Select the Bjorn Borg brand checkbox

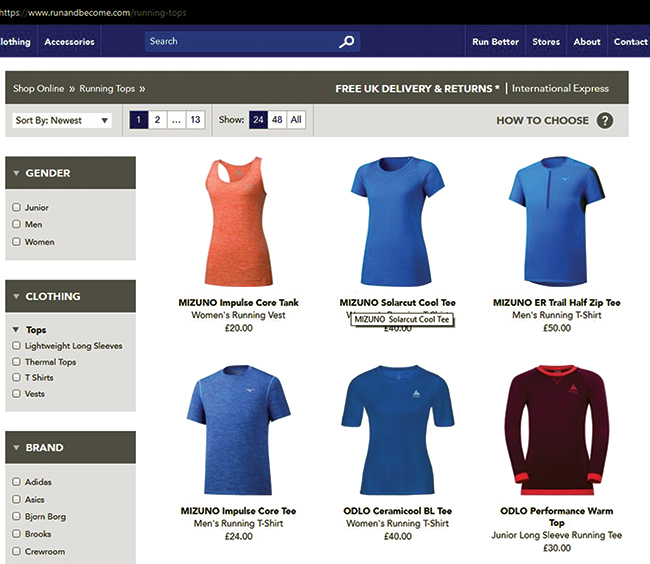click(x=16, y=516)
